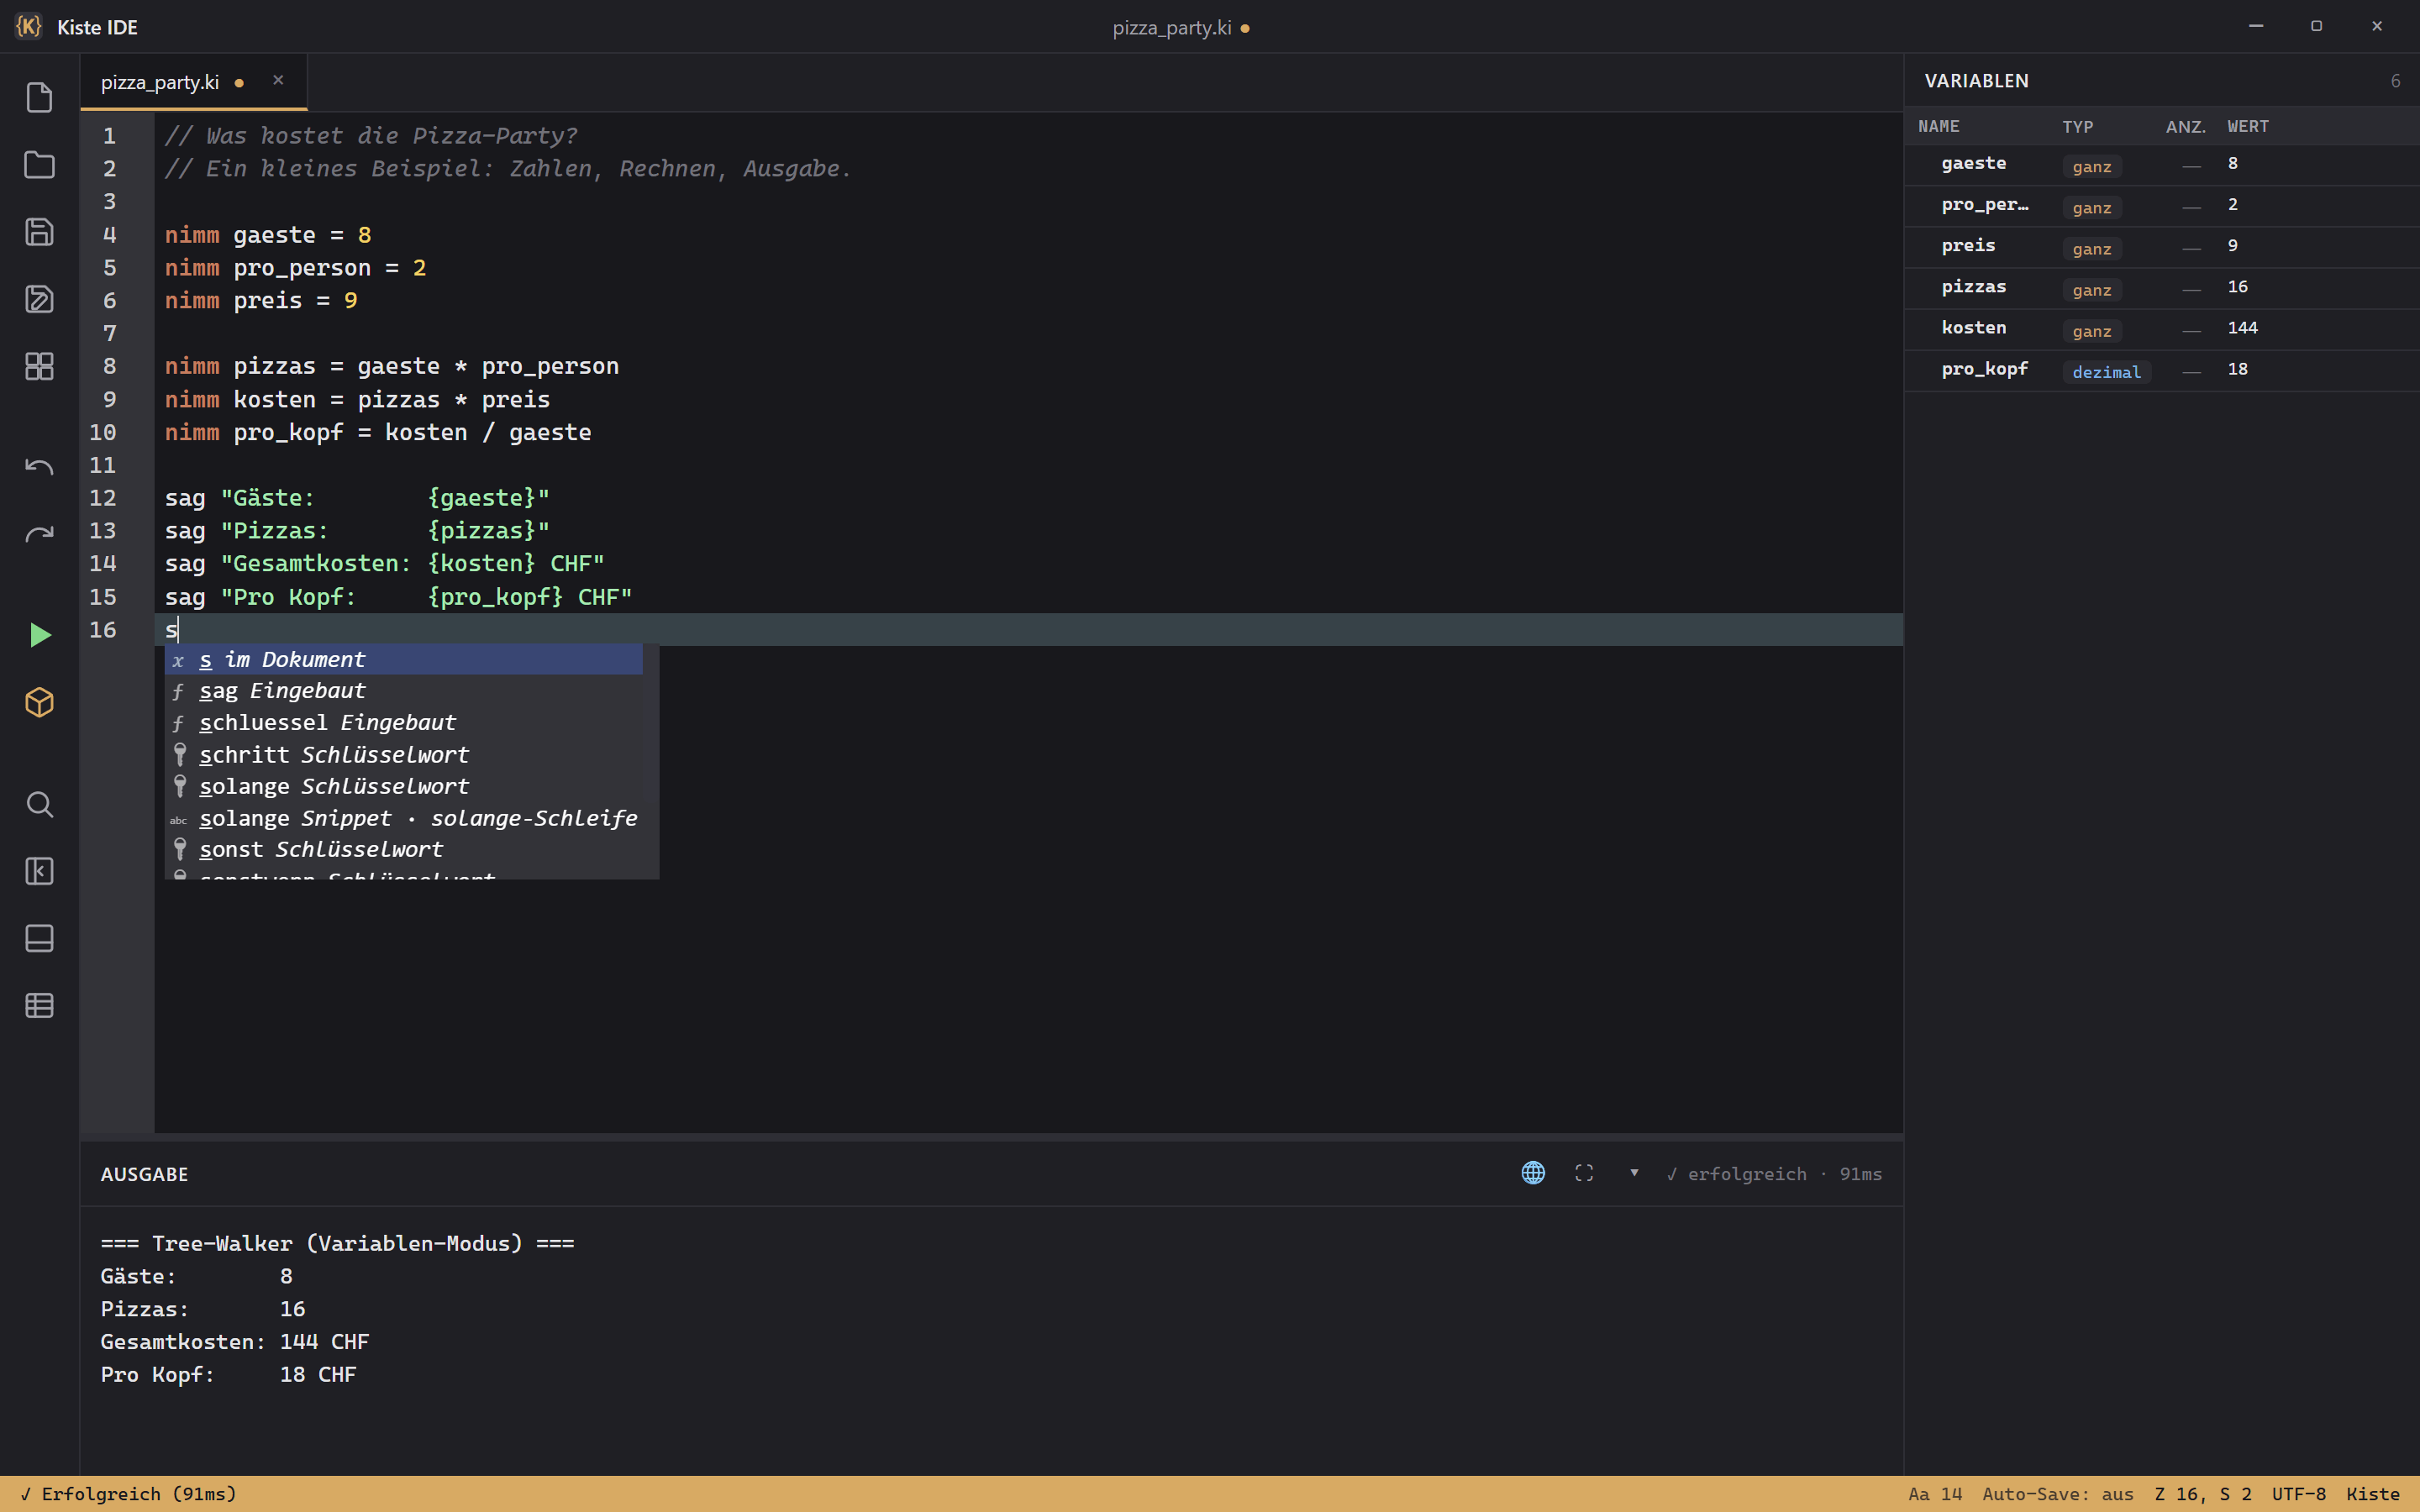Open search with the magnifier icon

coord(39,804)
